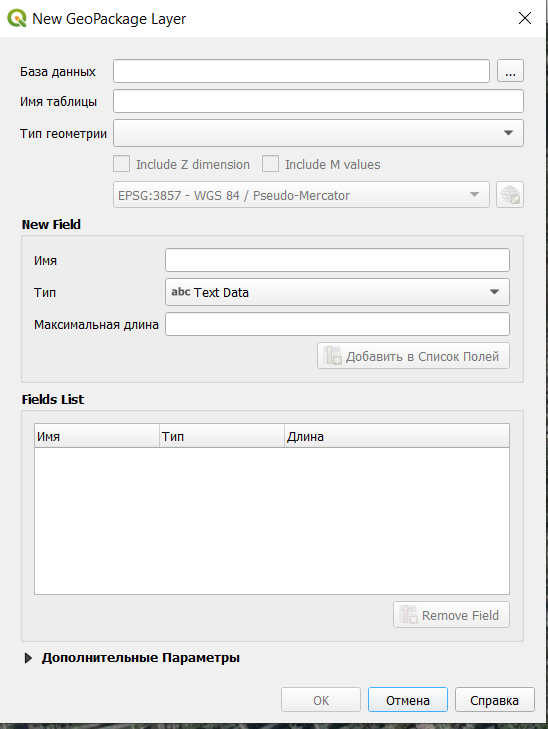This screenshot has height=729, width=548.
Task: Click the CRS selector globe icon
Action: [x=510, y=195]
